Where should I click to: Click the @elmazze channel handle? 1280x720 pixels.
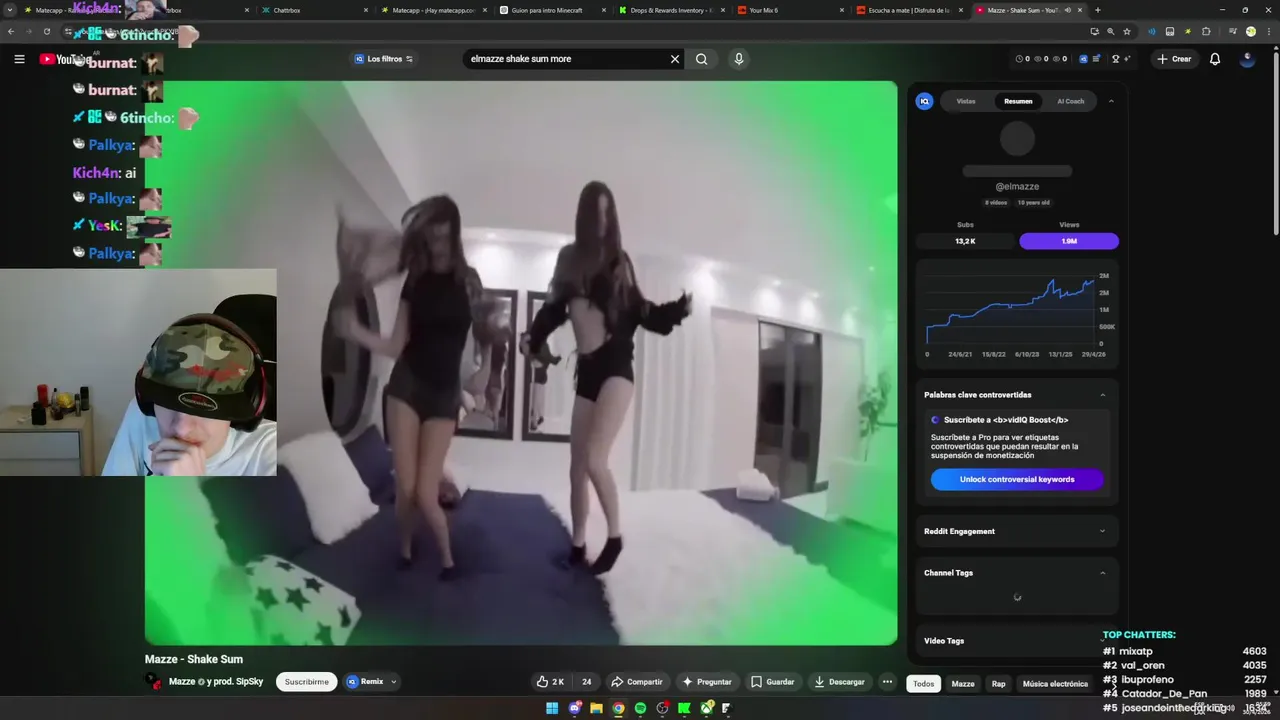1017,186
